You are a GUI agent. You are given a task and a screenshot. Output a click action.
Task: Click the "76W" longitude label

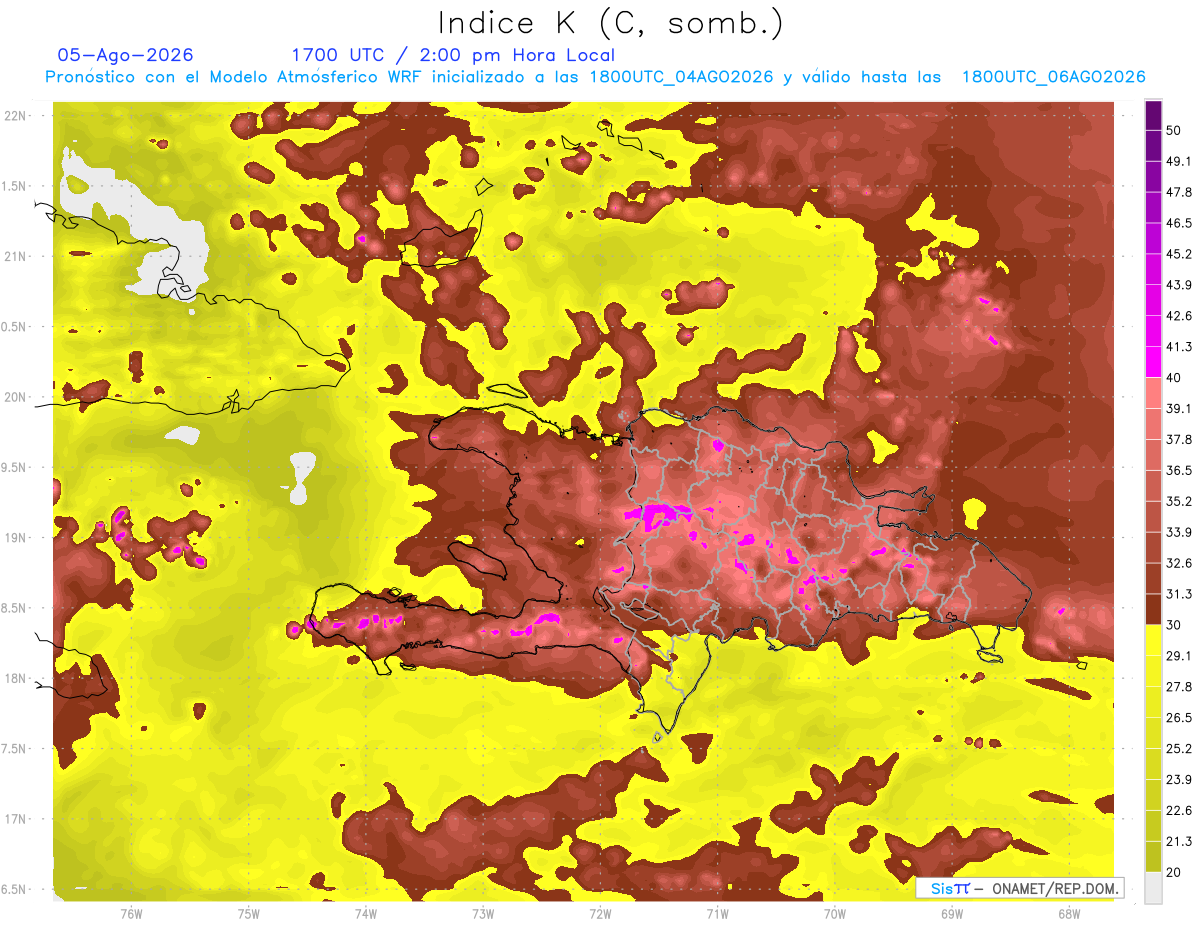coord(131,914)
